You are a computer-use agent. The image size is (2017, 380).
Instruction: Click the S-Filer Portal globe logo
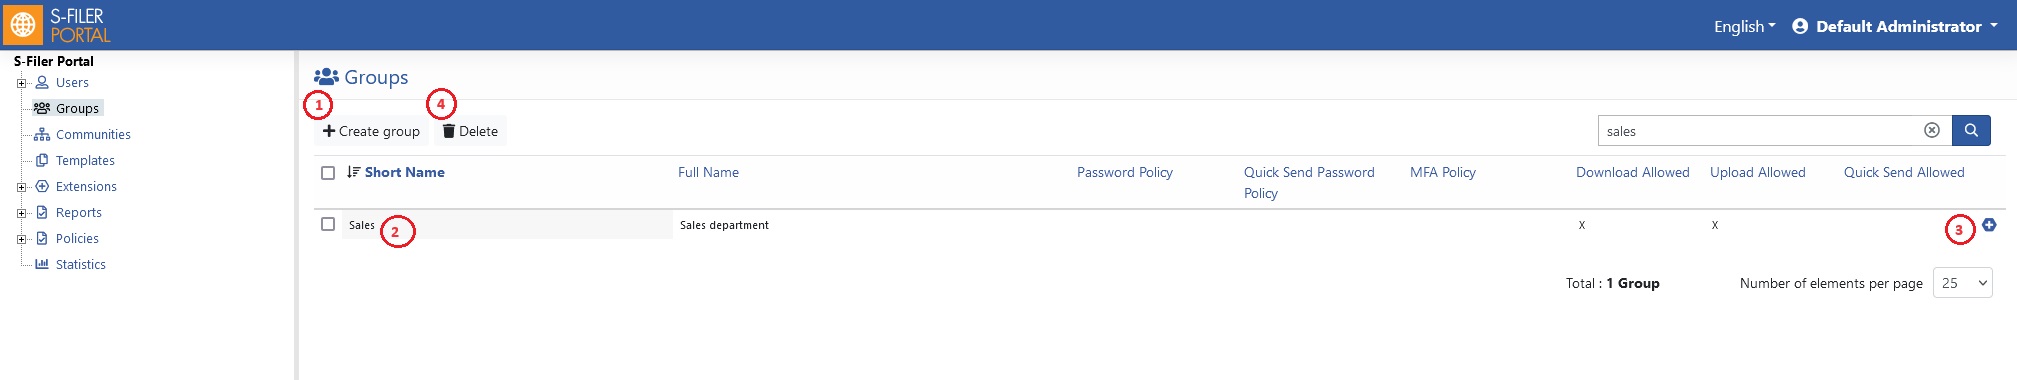pos(23,25)
